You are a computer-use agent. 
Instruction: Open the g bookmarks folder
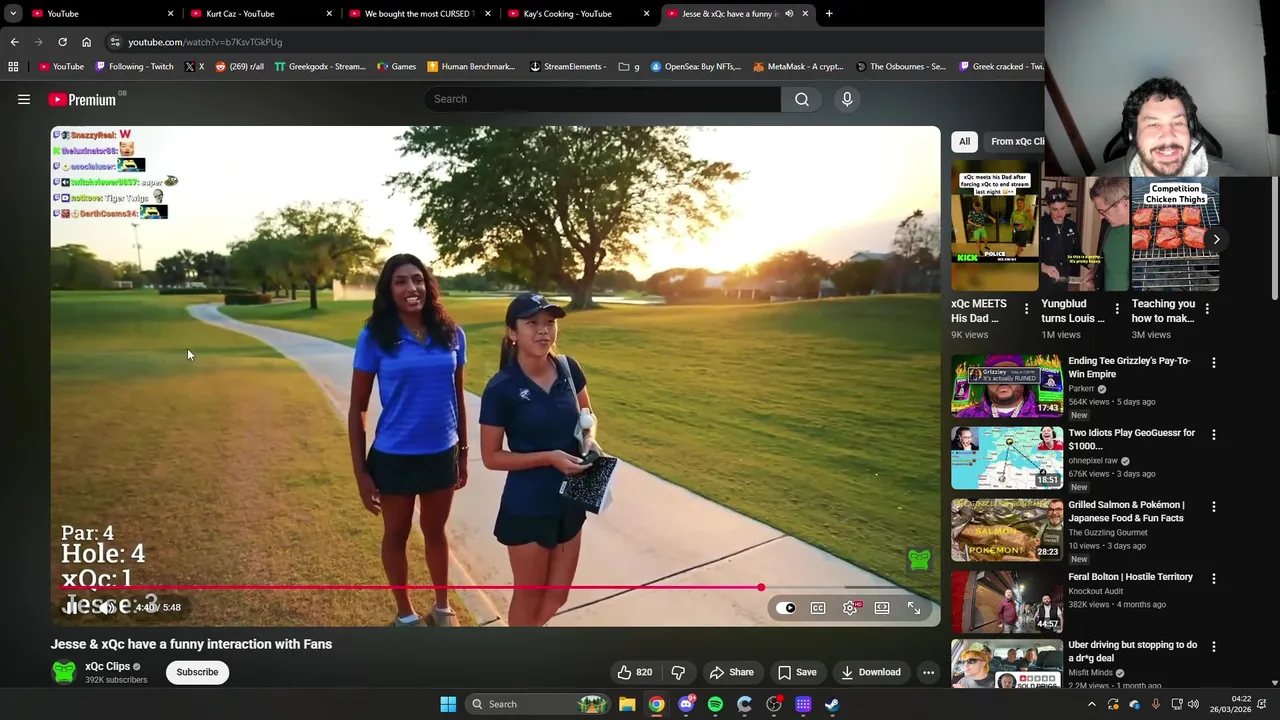(629, 67)
